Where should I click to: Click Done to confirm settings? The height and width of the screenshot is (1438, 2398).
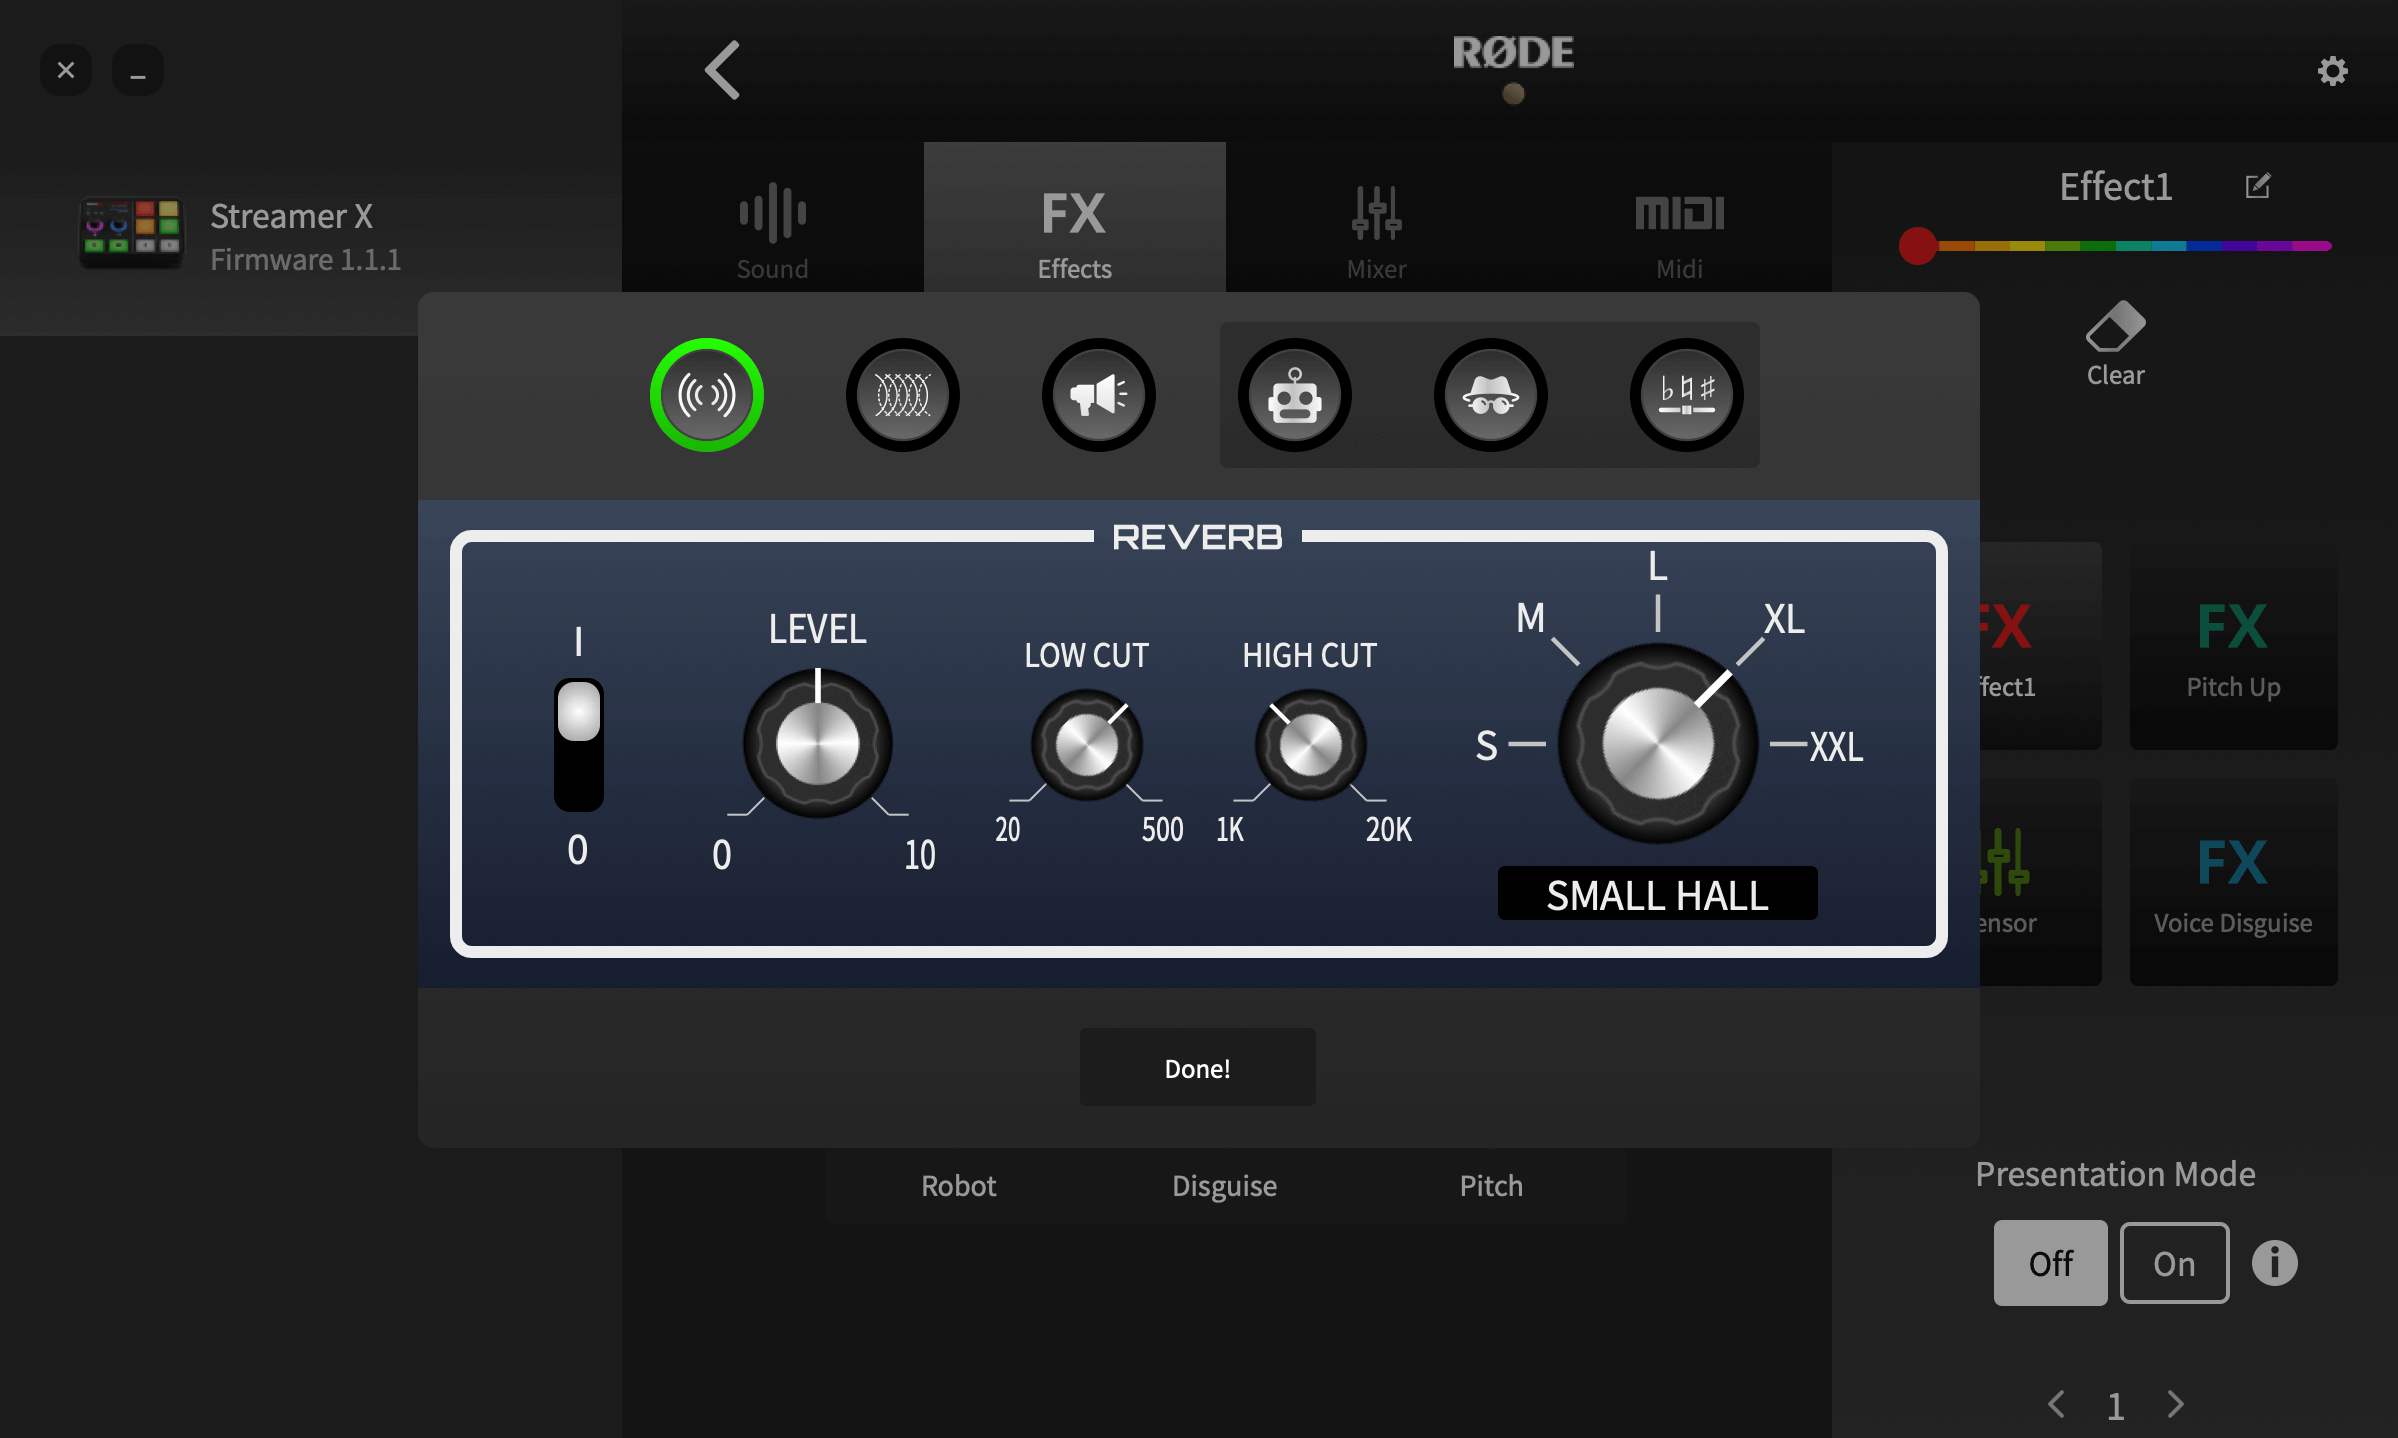point(1198,1067)
